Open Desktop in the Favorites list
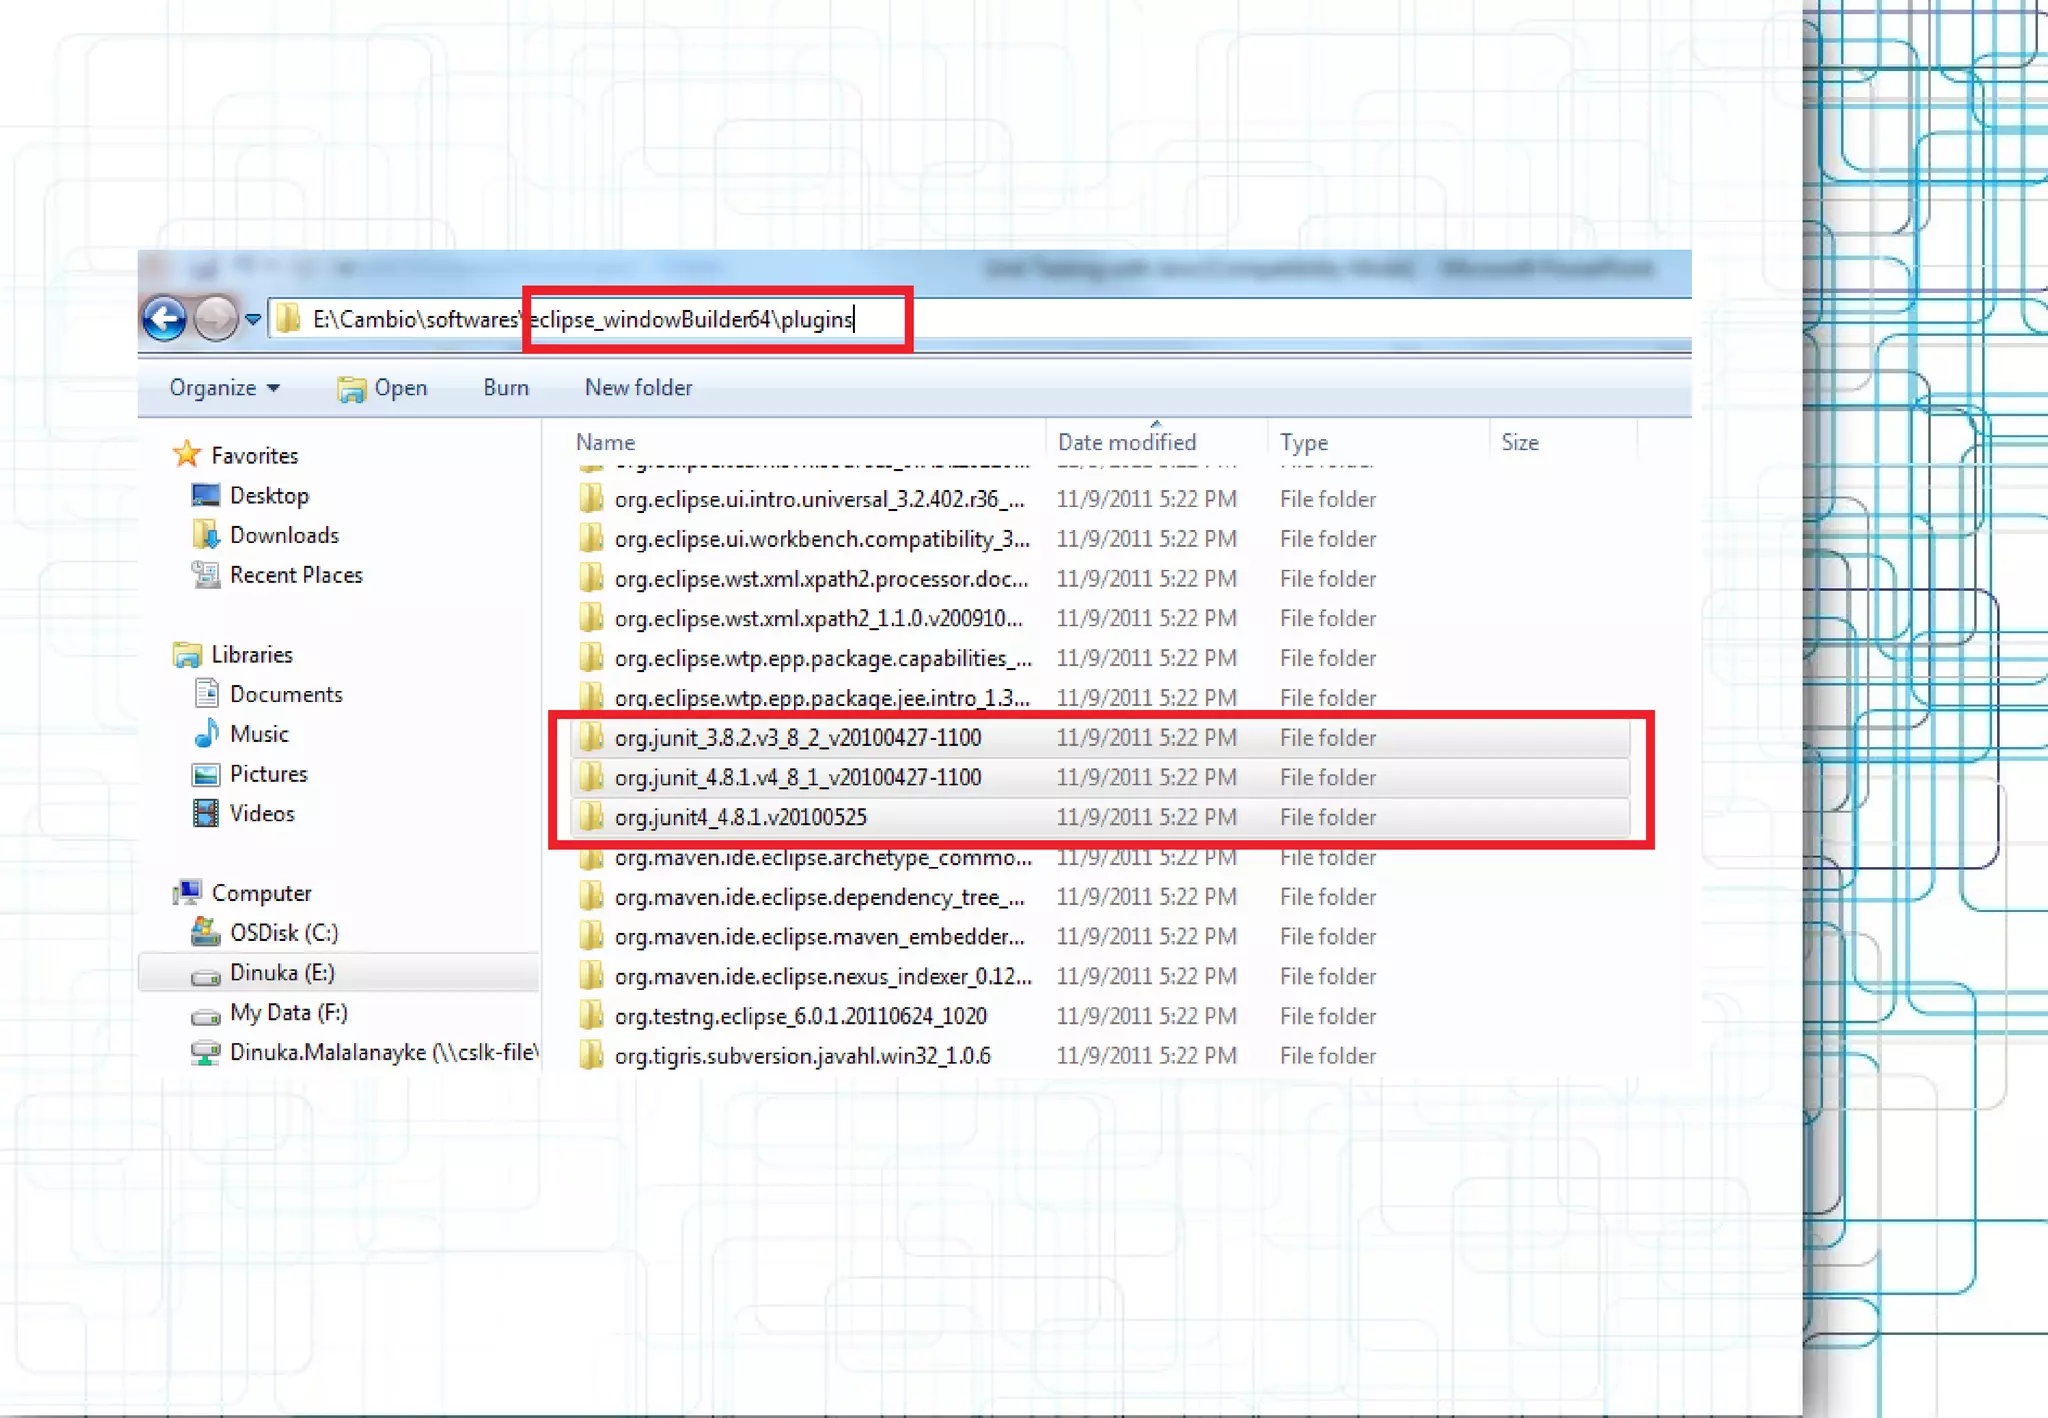 [269, 496]
